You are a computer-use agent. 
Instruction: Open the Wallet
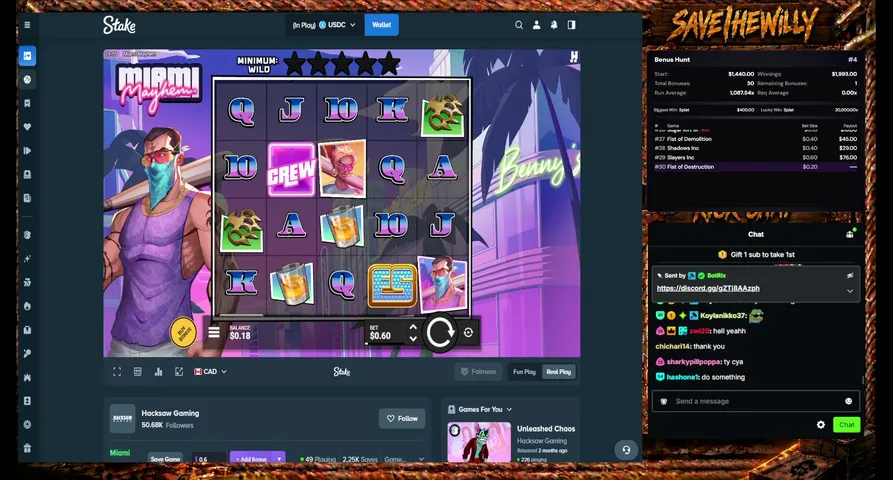382,25
